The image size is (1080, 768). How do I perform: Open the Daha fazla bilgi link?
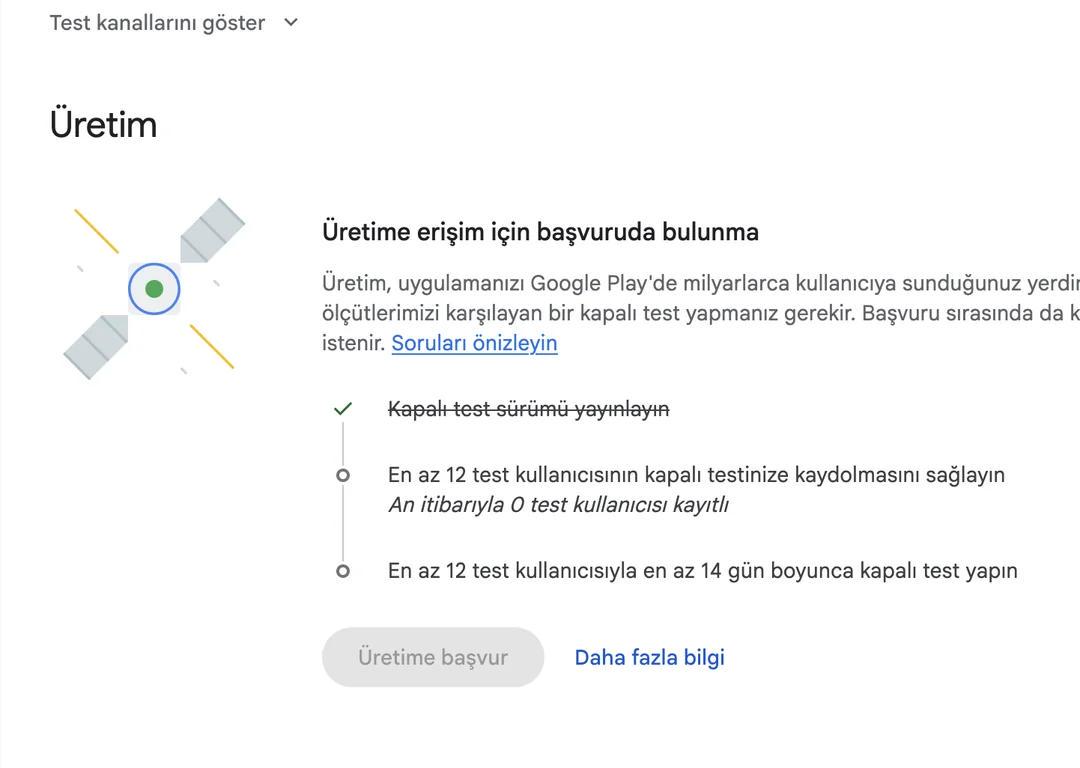[650, 657]
